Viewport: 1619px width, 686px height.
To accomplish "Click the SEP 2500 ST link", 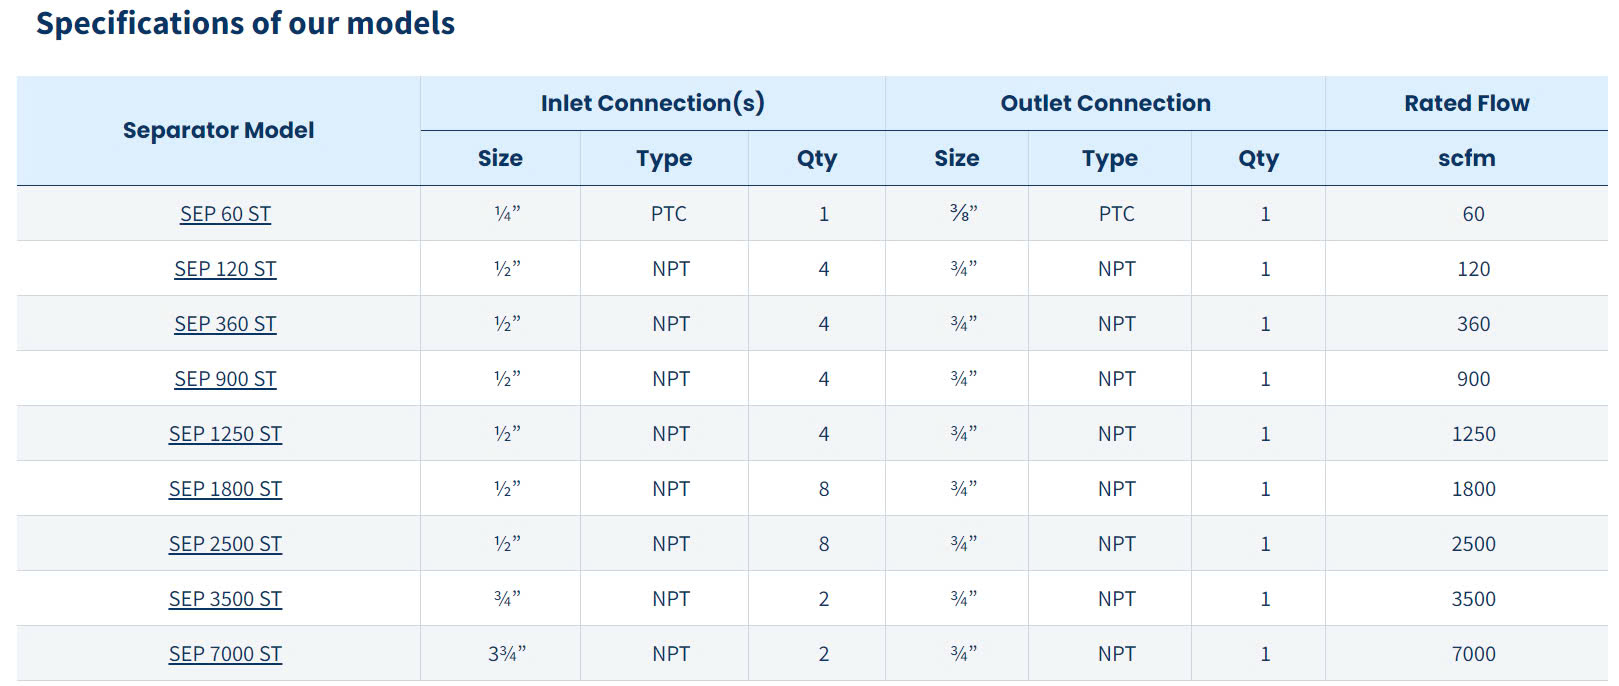I will click(x=225, y=544).
